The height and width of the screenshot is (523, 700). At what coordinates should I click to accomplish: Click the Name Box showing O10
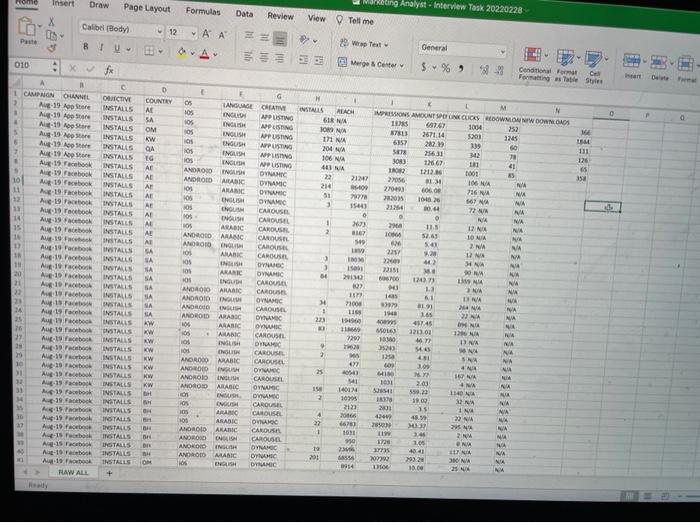point(32,66)
